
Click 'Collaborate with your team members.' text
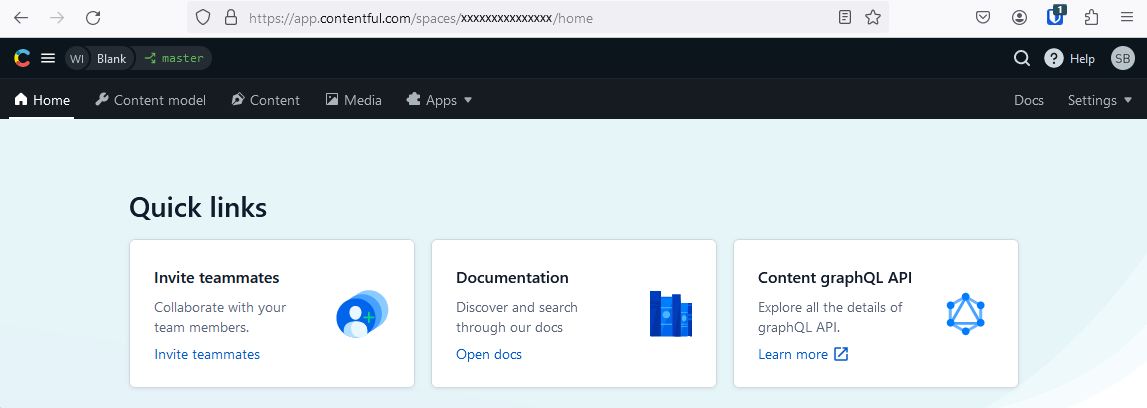point(220,317)
